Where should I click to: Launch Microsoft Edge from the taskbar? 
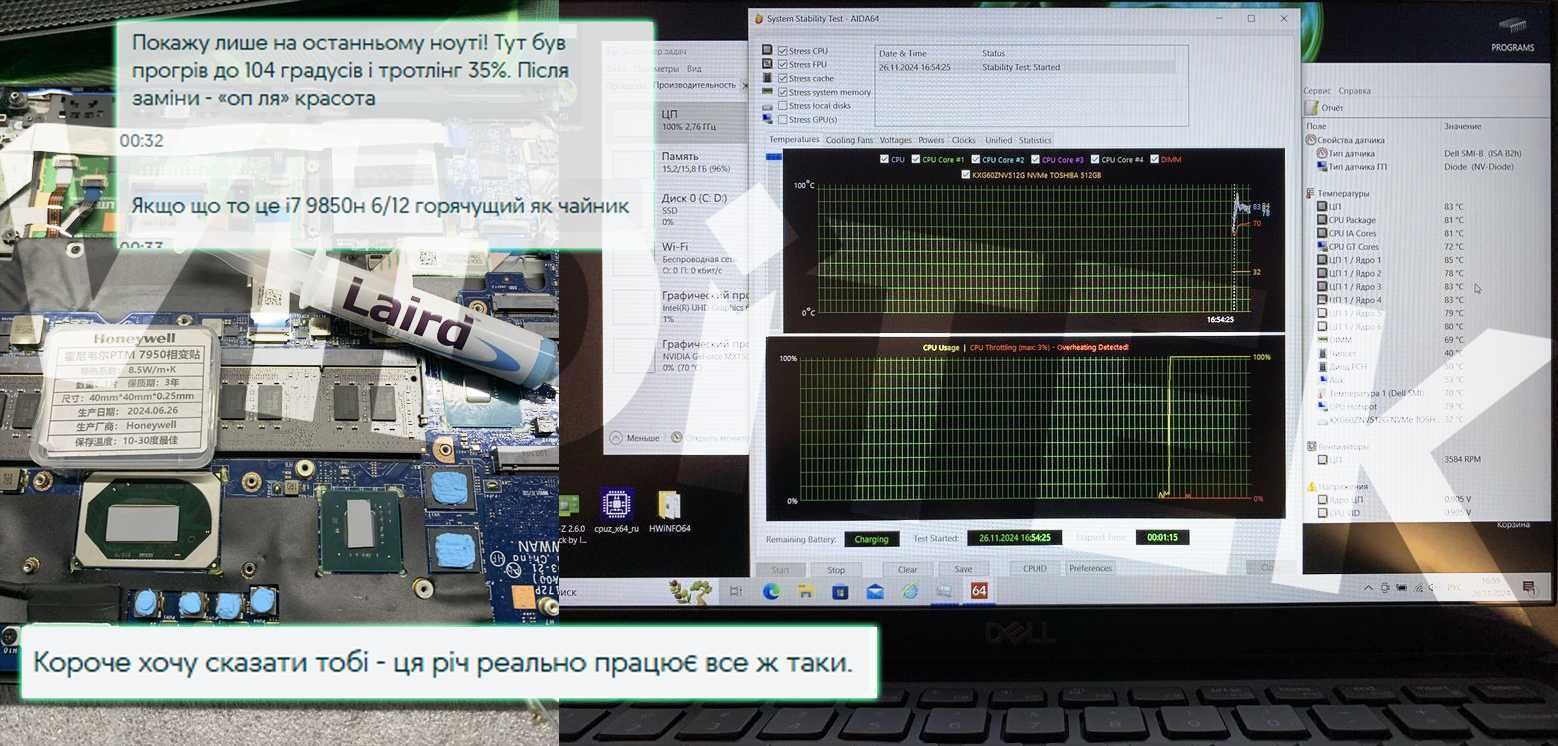coord(771,592)
